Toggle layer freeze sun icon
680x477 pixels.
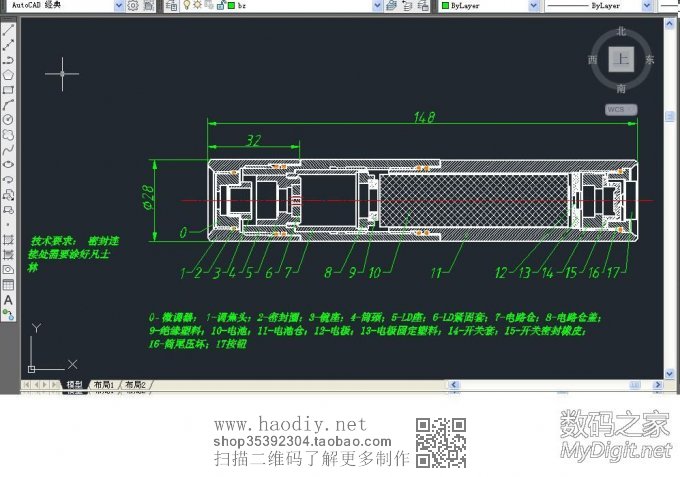(x=196, y=5)
